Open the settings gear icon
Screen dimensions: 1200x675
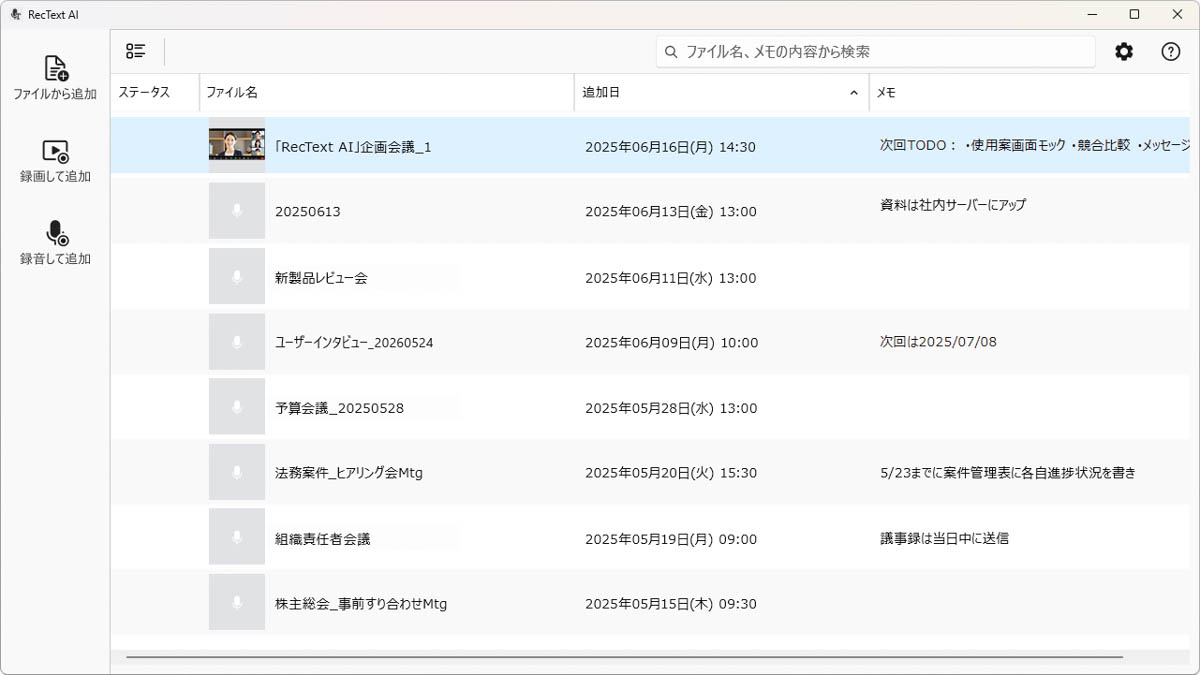(1124, 52)
